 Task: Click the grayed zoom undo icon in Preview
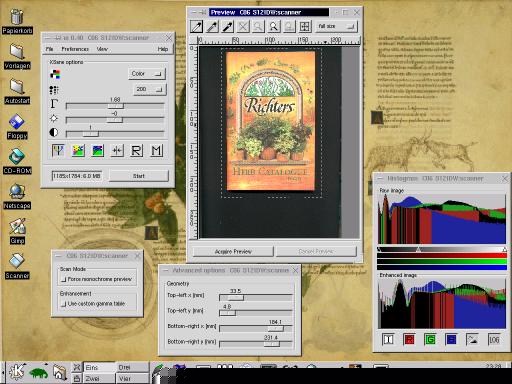(289, 26)
